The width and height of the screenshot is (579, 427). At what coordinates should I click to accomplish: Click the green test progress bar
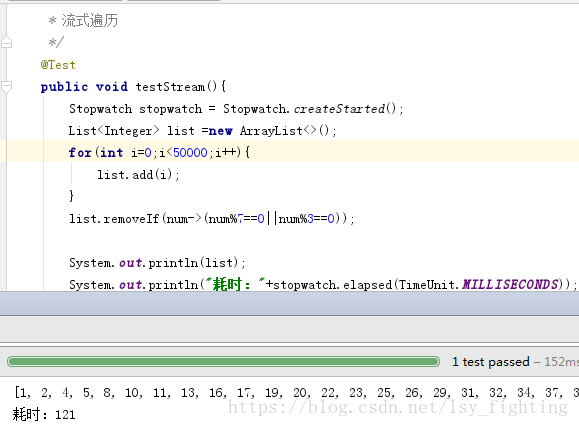(x=223, y=361)
